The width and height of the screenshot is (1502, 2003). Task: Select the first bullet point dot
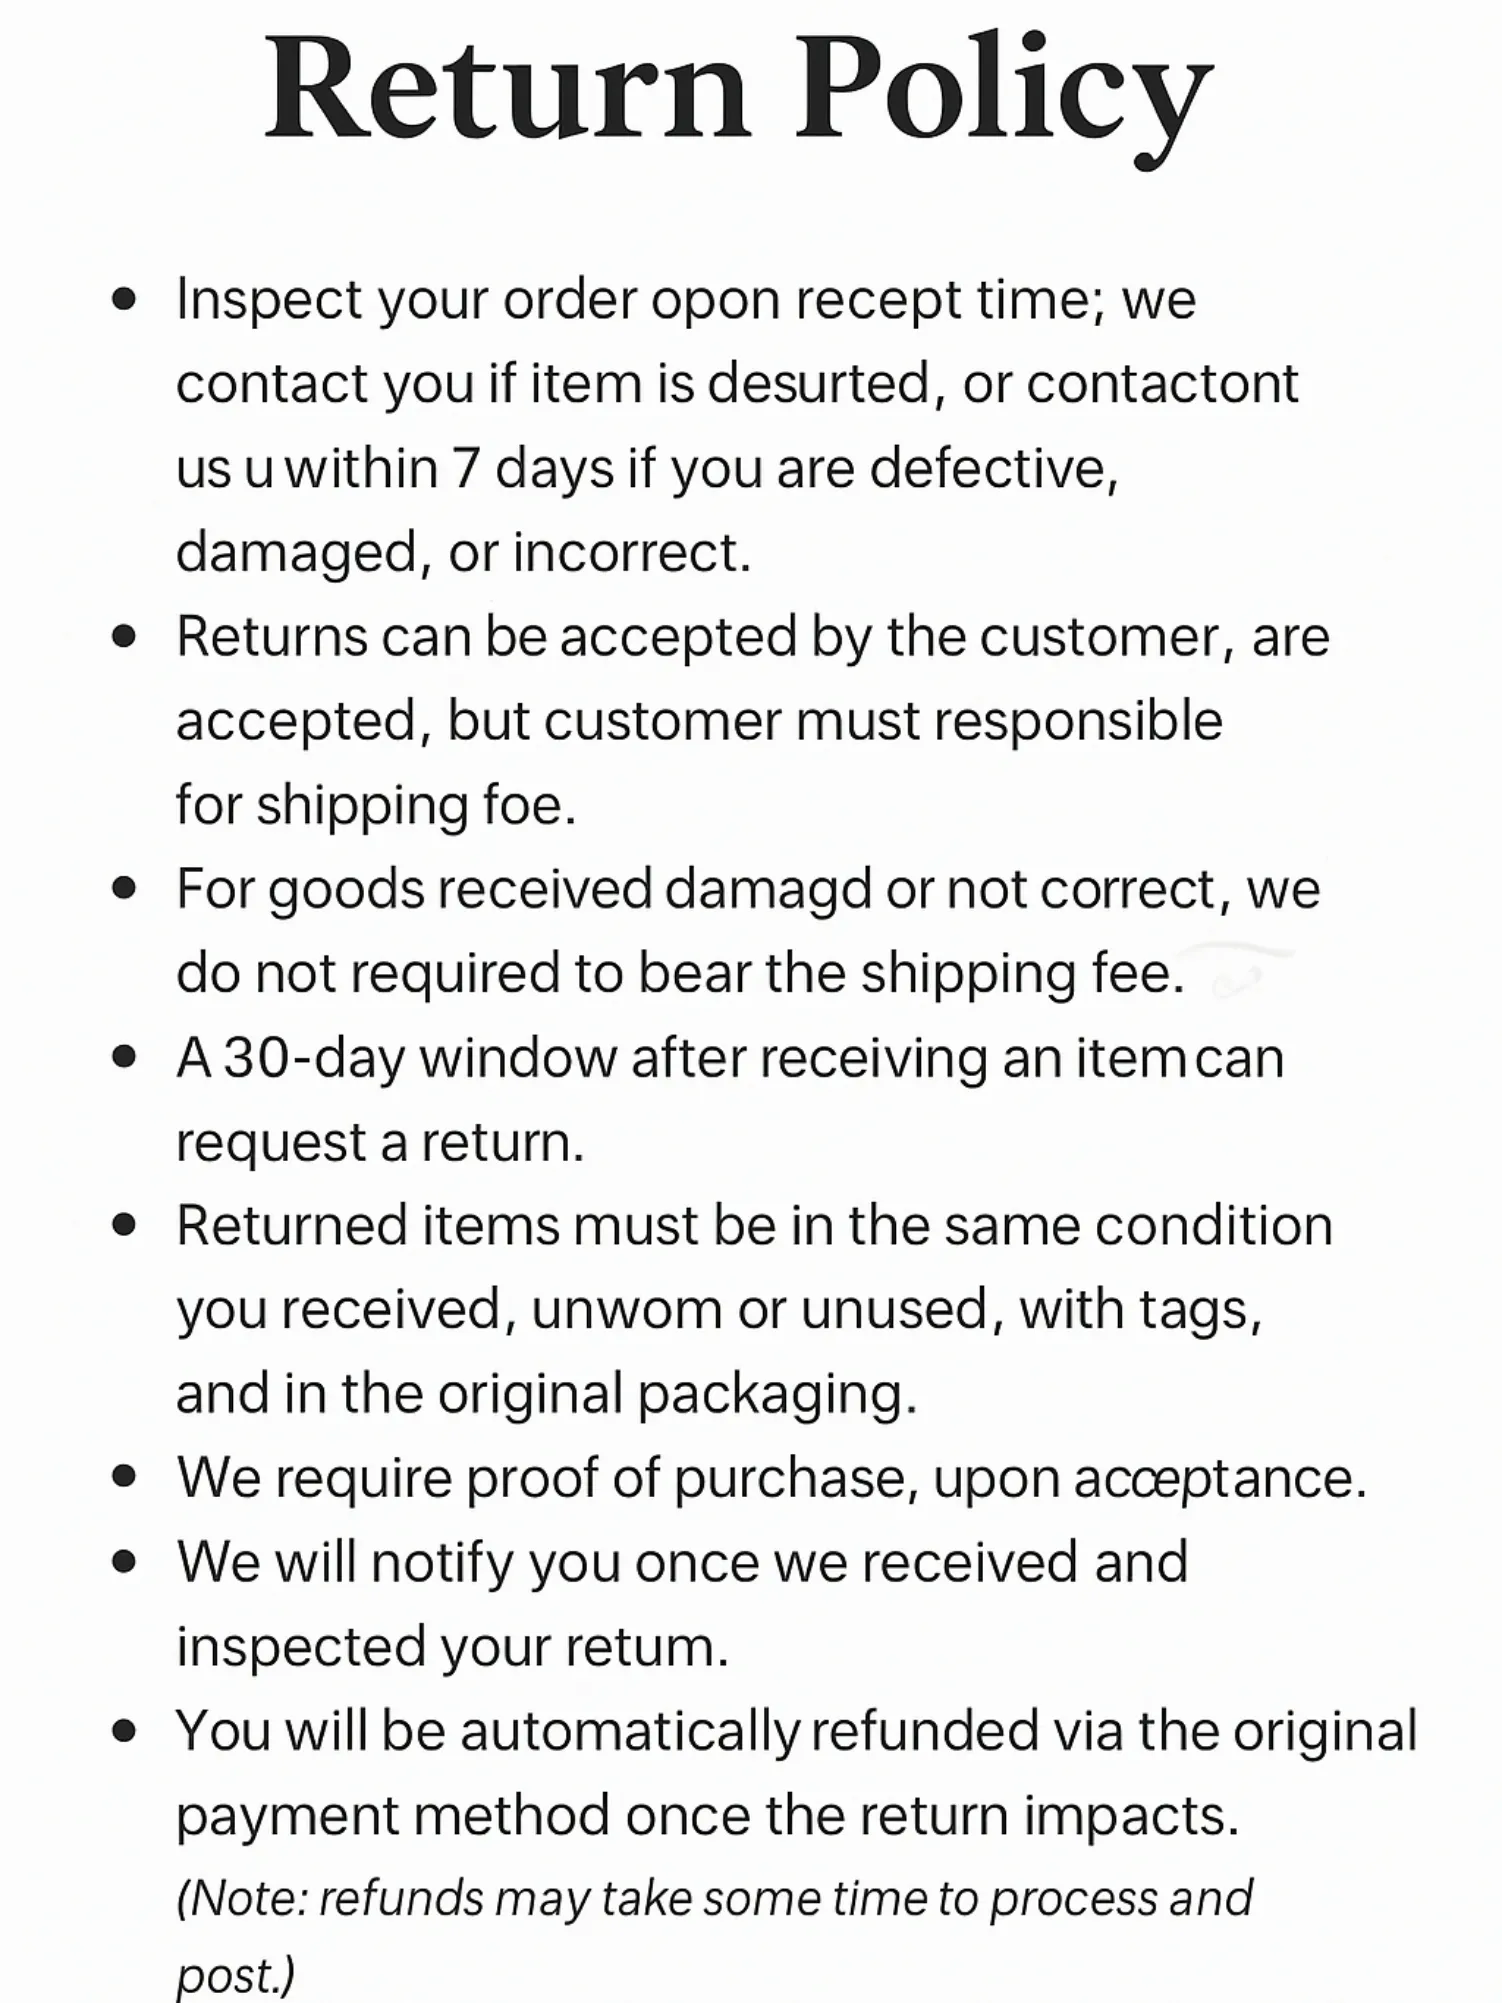tap(124, 300)
